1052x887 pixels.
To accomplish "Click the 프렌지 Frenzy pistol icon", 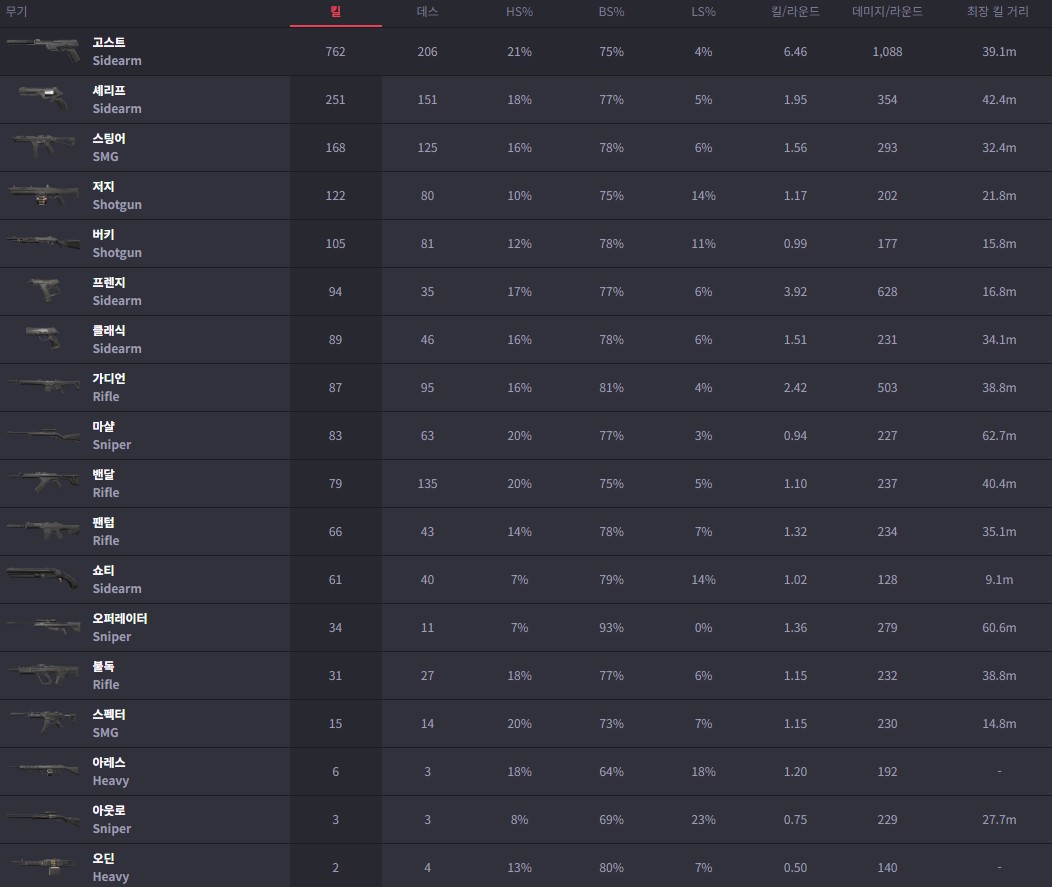I will (x=46, y=290).
